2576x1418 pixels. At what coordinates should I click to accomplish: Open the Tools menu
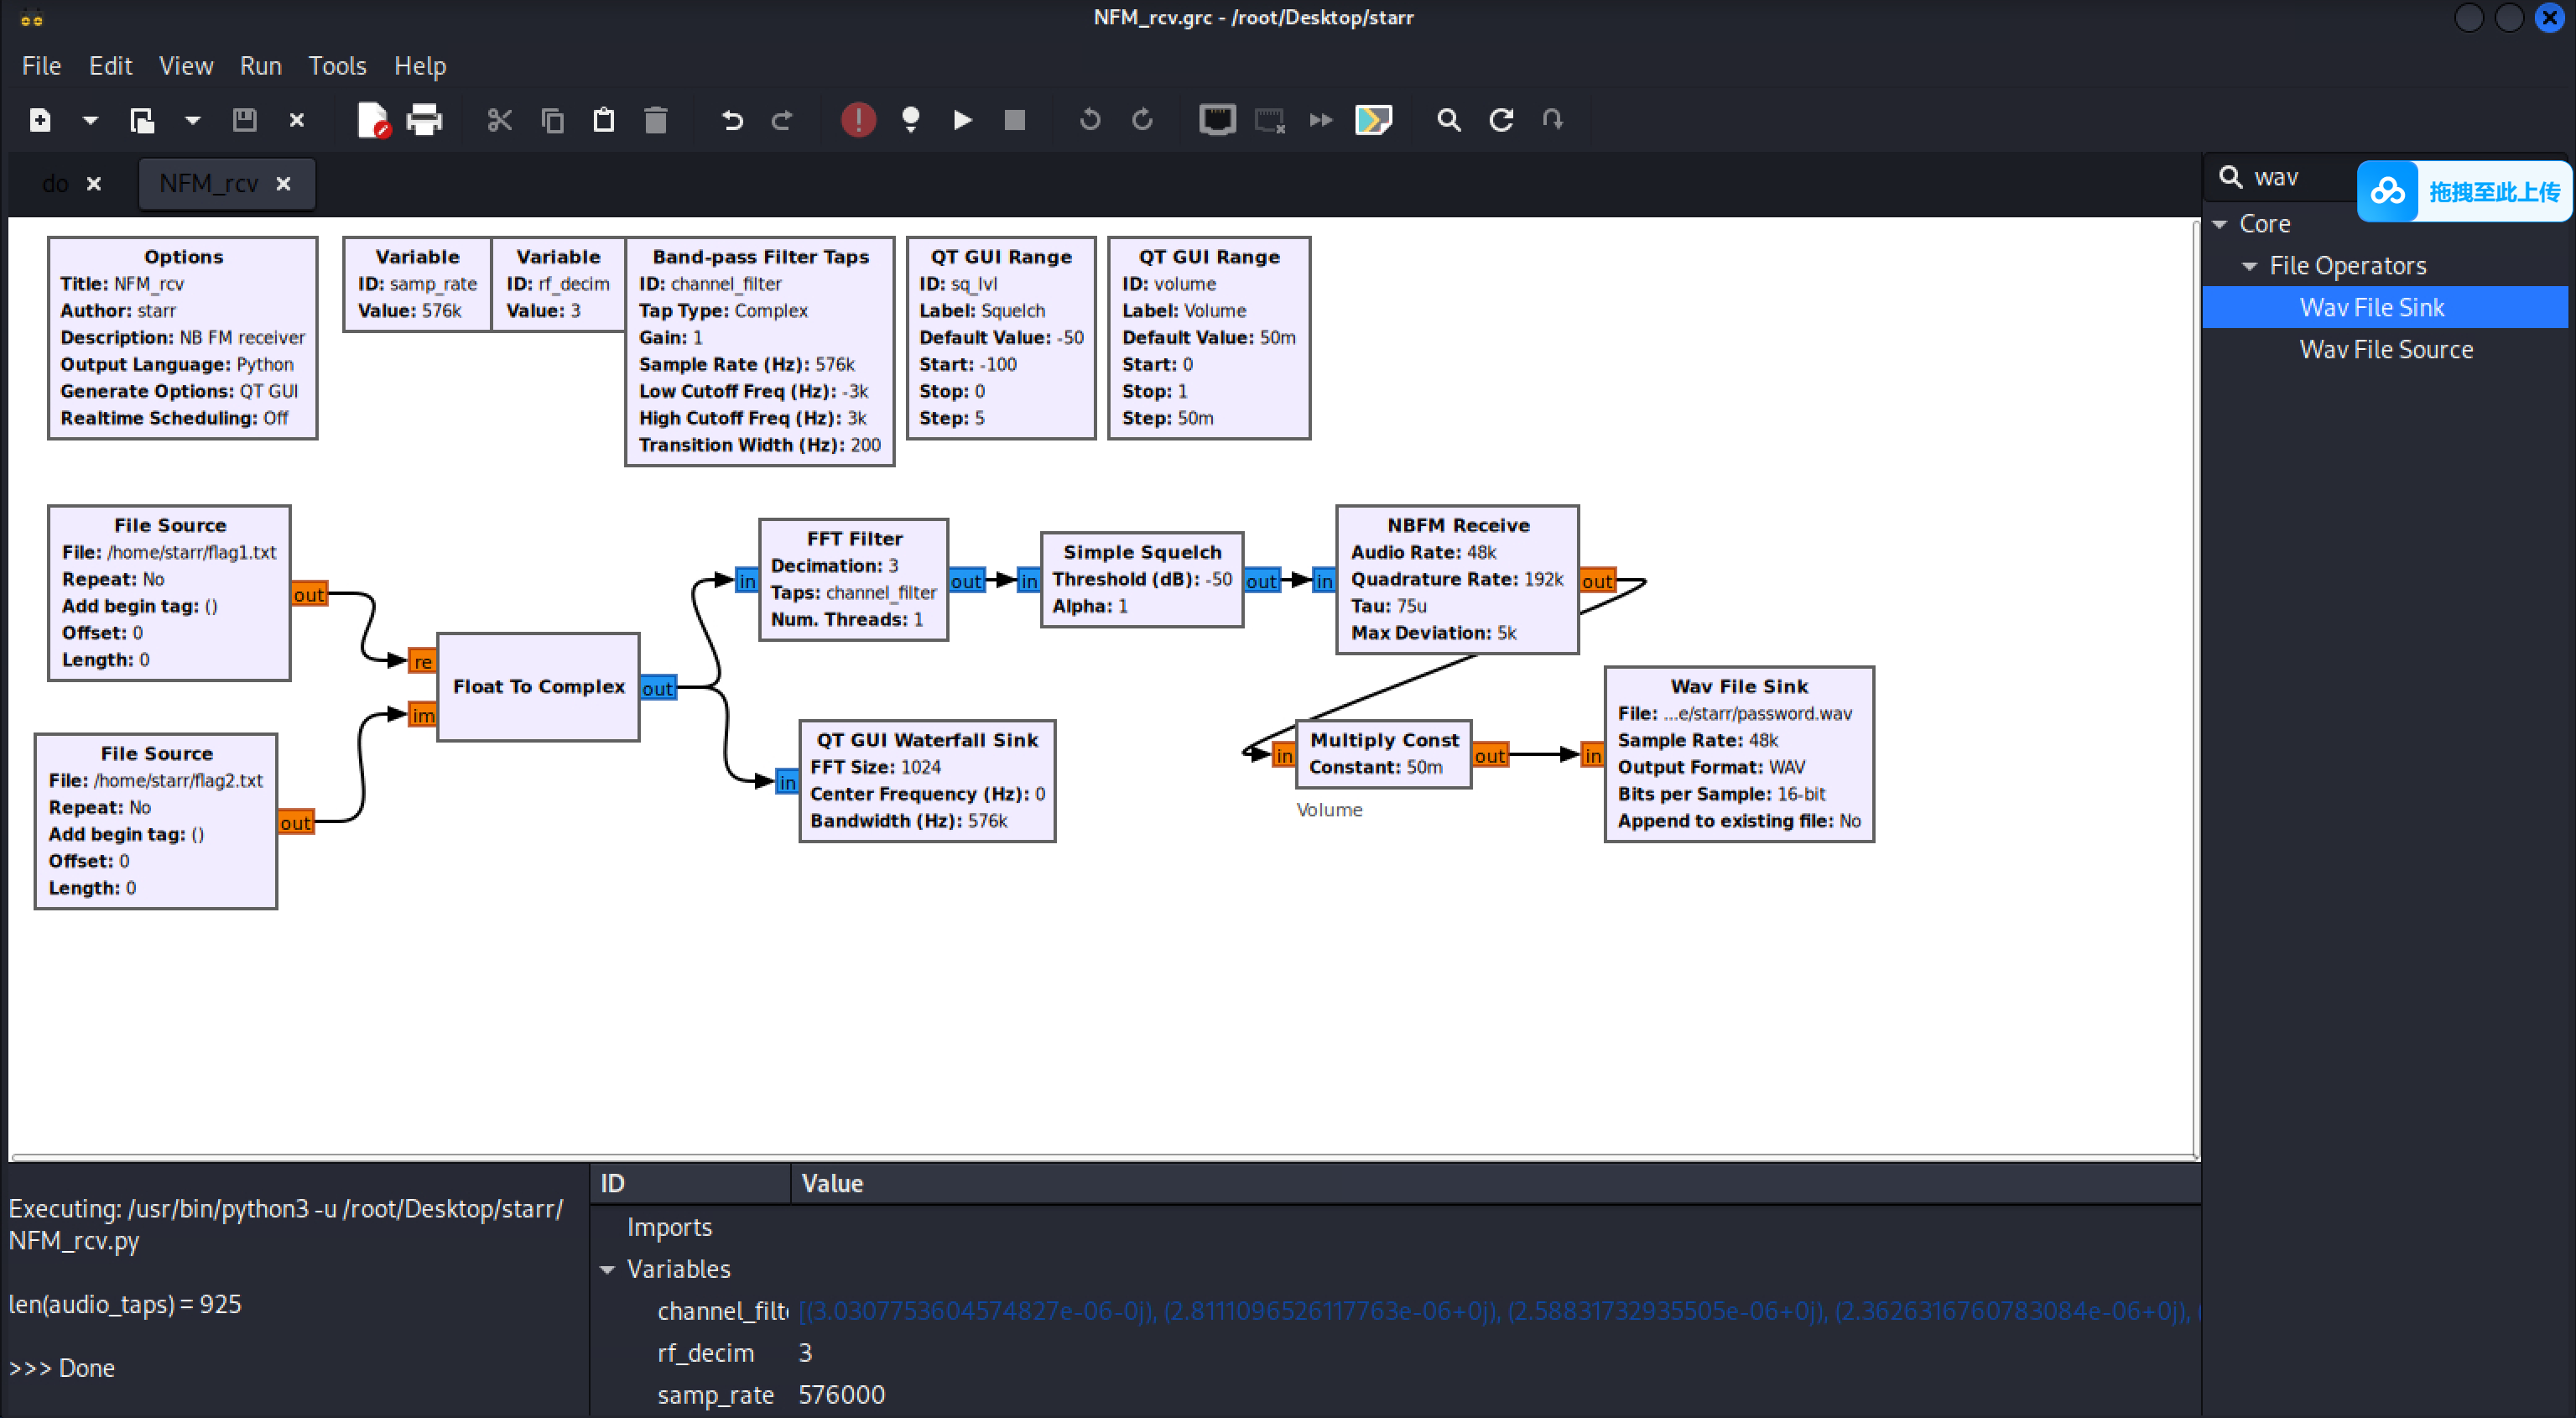(x=337, y=66)
